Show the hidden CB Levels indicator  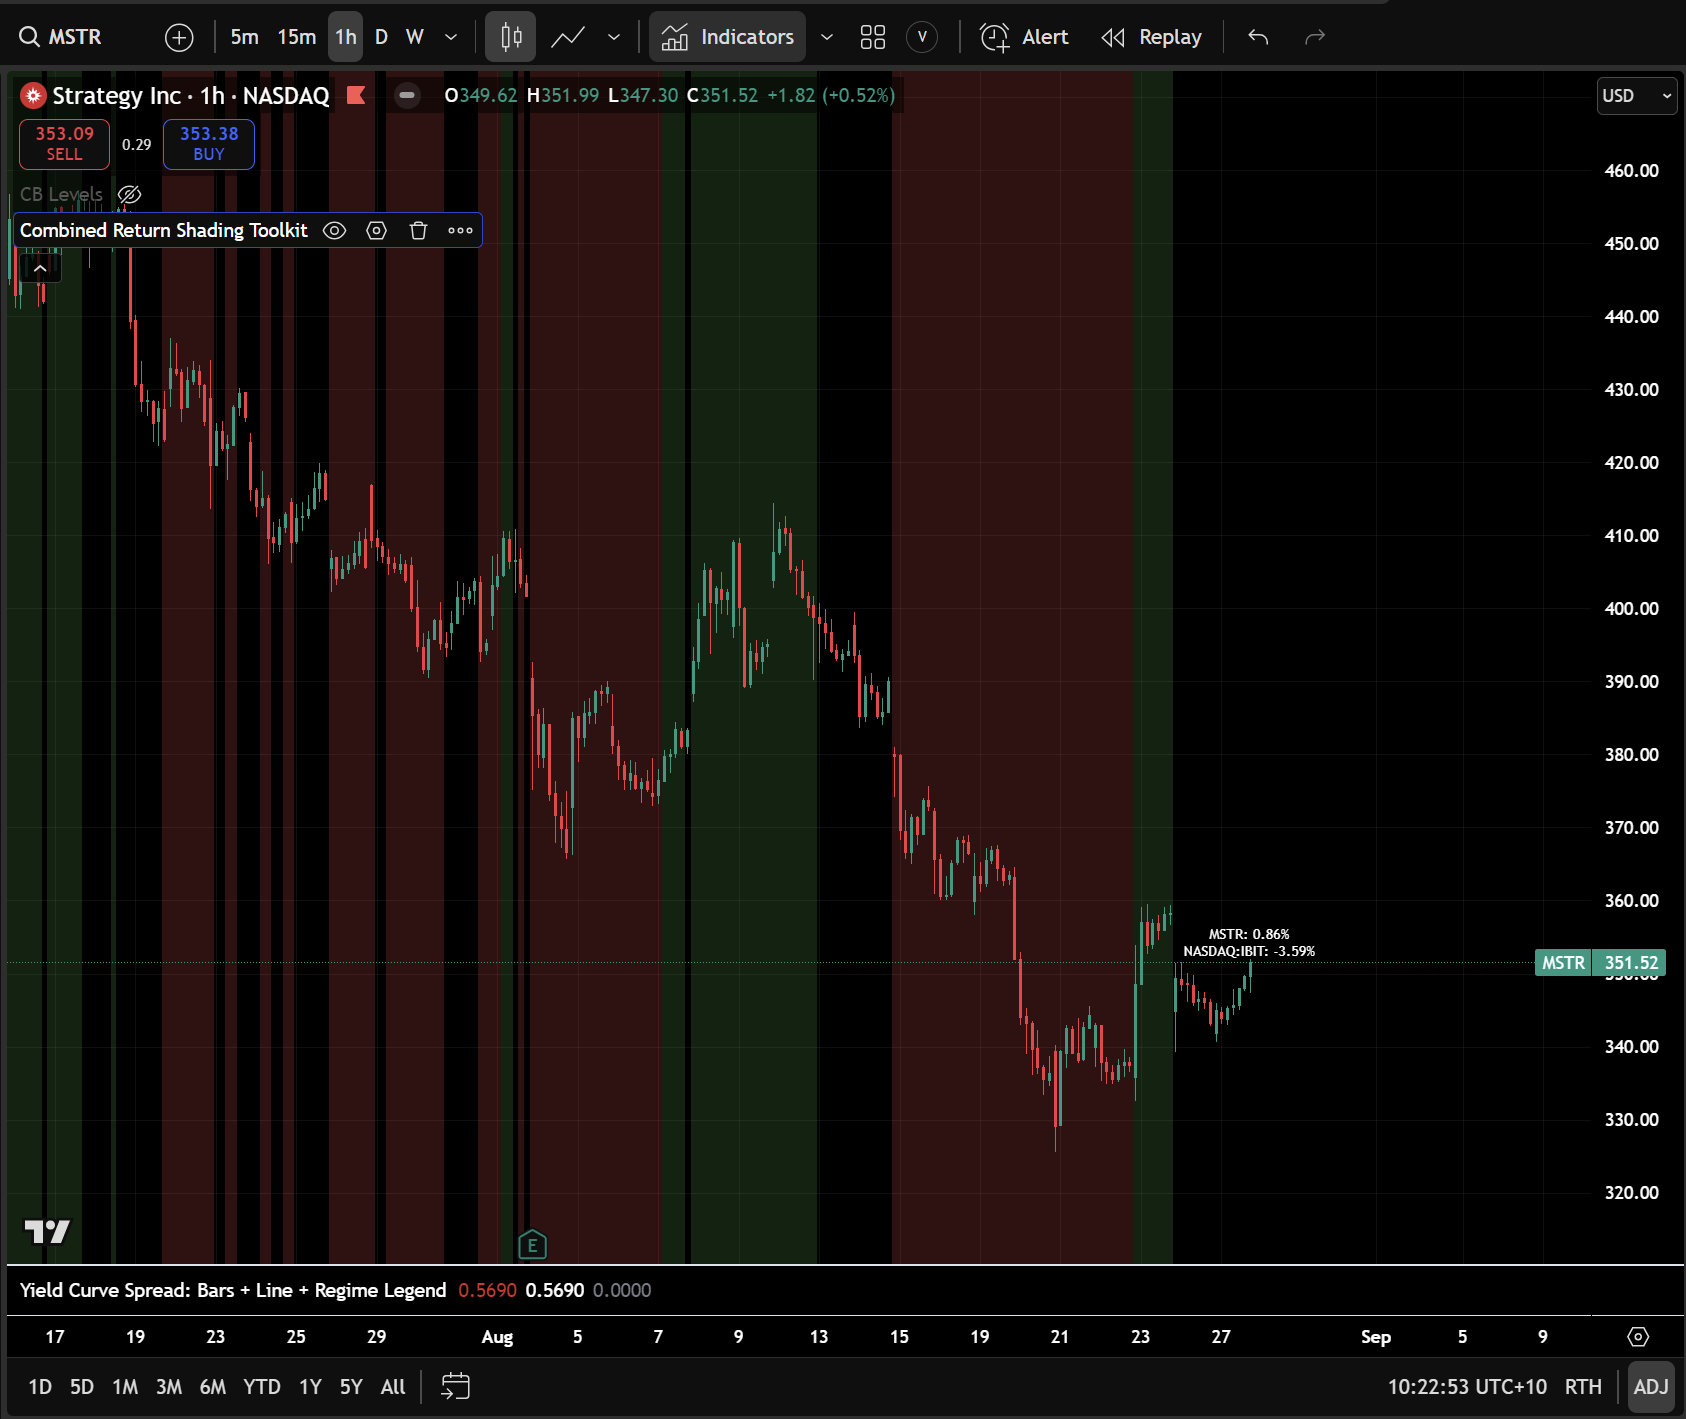tap(130, 195)
